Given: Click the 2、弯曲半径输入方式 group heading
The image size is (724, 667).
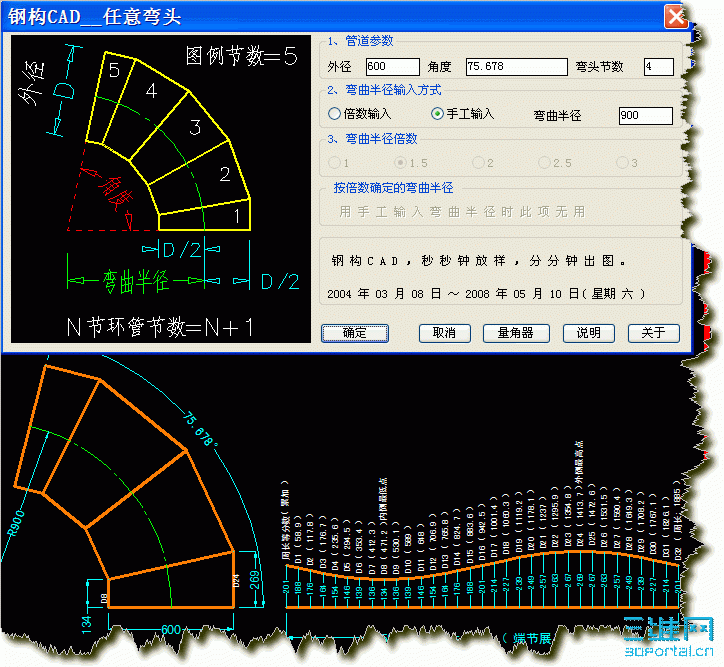Looking at the screenshot, I should tap(385, 90).
